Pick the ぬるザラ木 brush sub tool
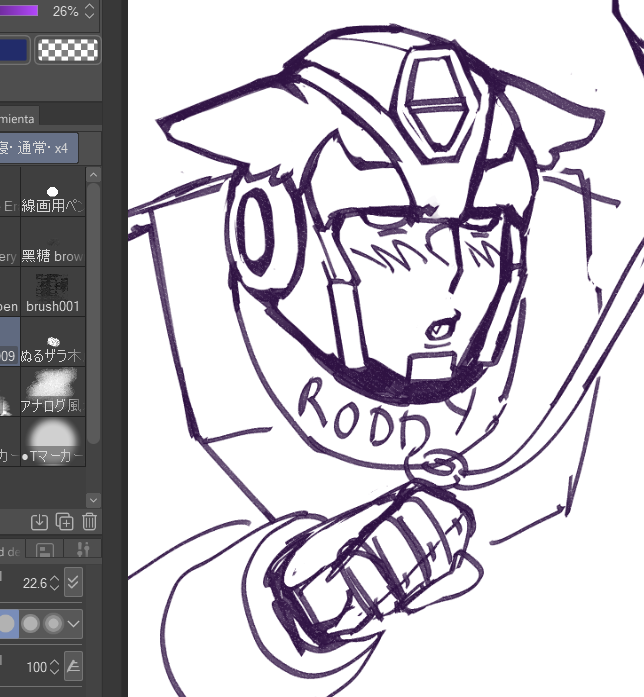This screenshot has height=697, width=644. point(52,342)
